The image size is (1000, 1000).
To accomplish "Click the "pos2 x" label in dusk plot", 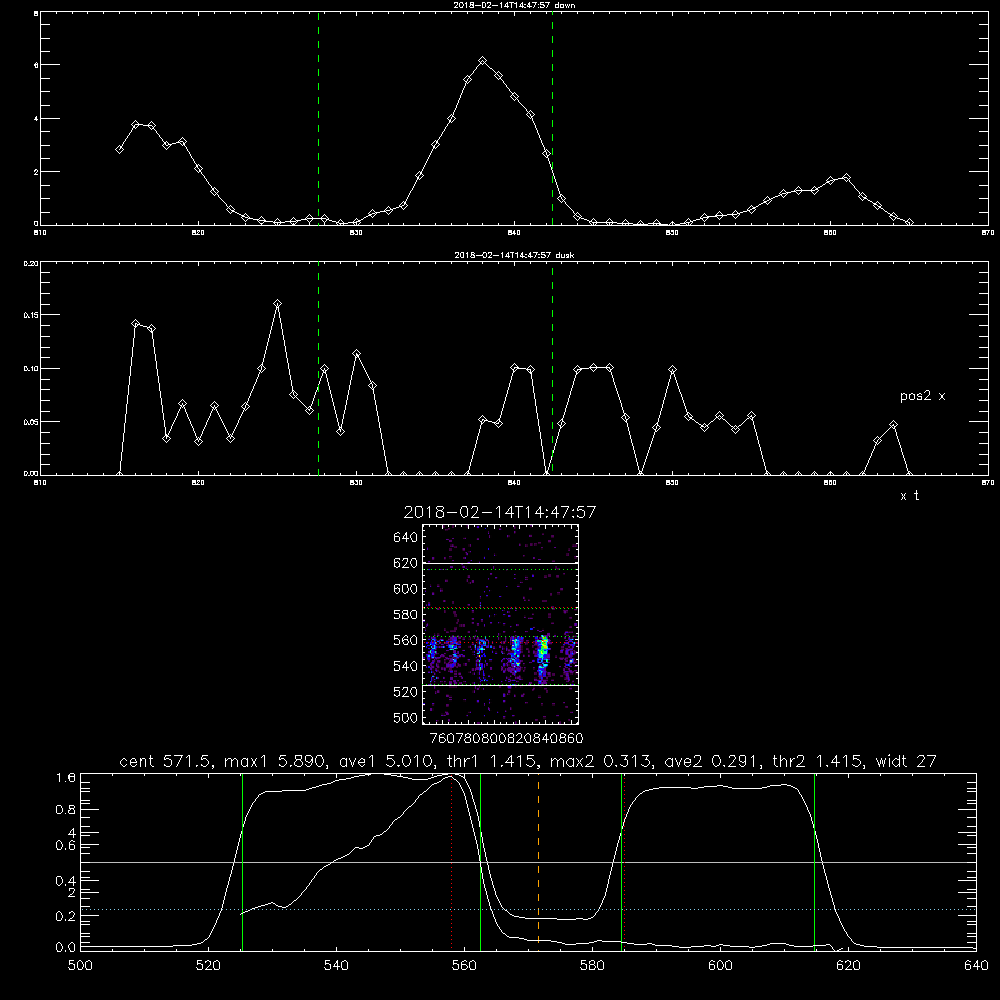I will point(922,396).
